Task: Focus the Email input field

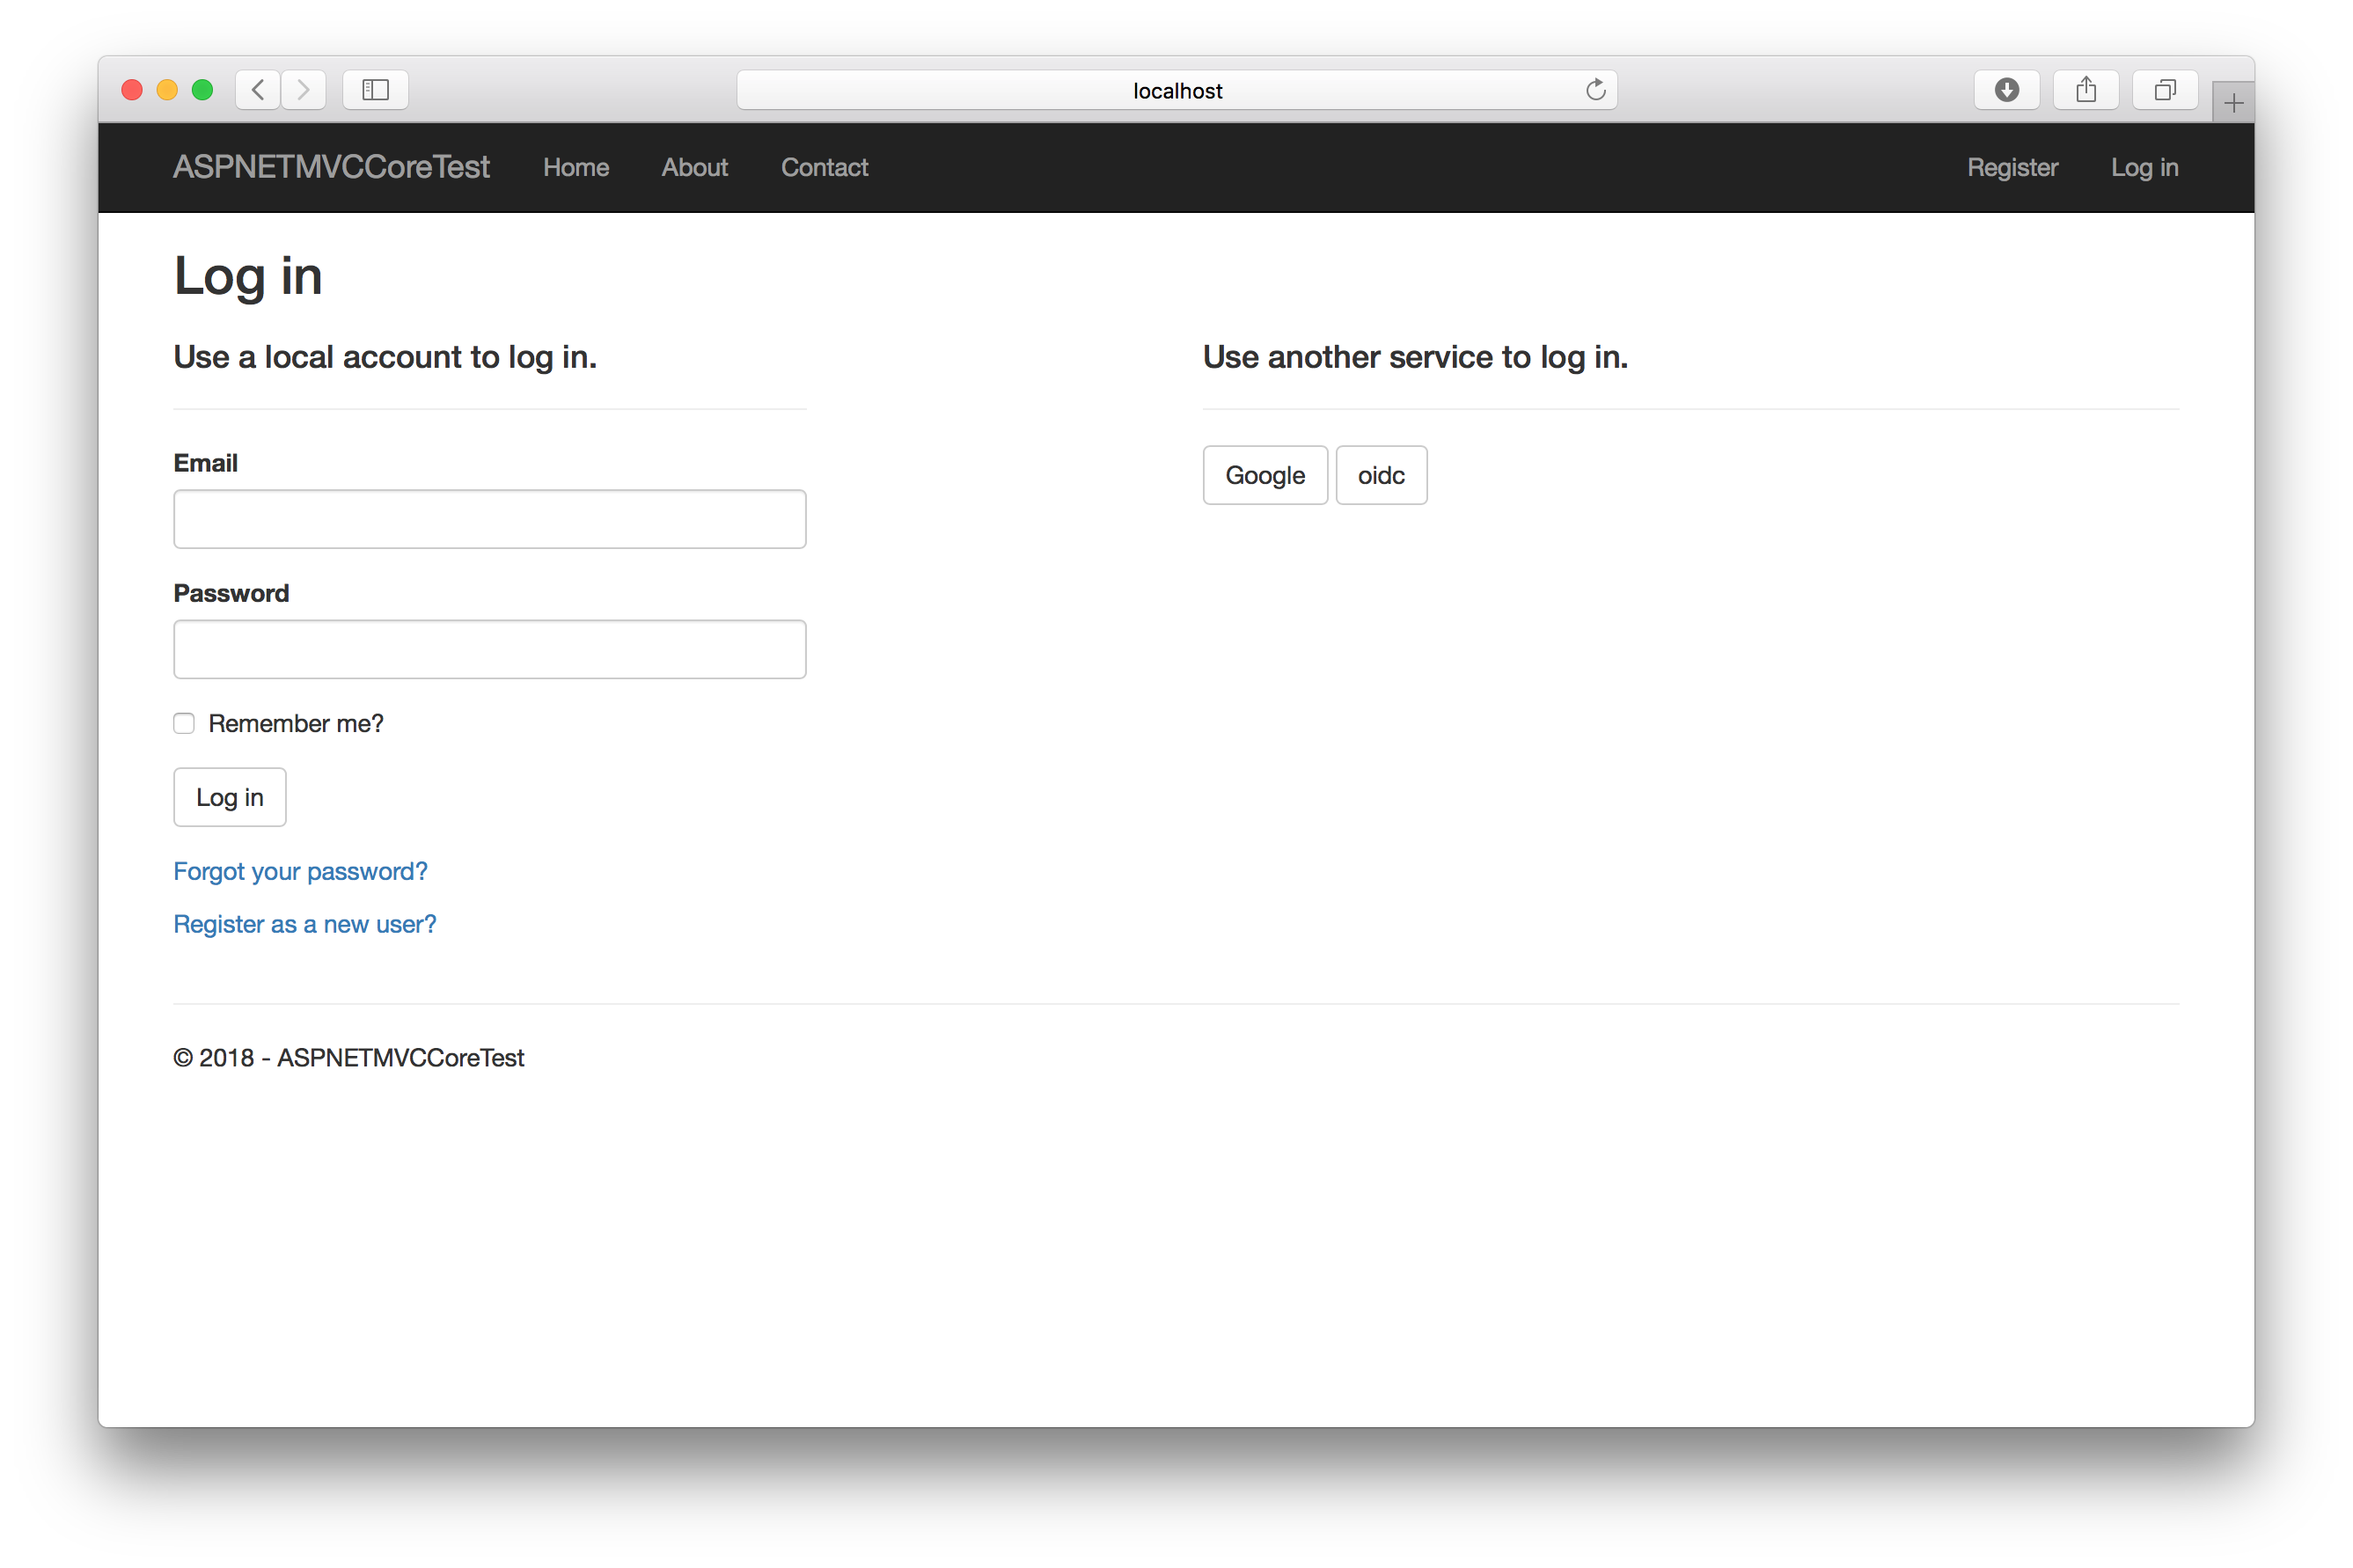Action: pos(490,519)
